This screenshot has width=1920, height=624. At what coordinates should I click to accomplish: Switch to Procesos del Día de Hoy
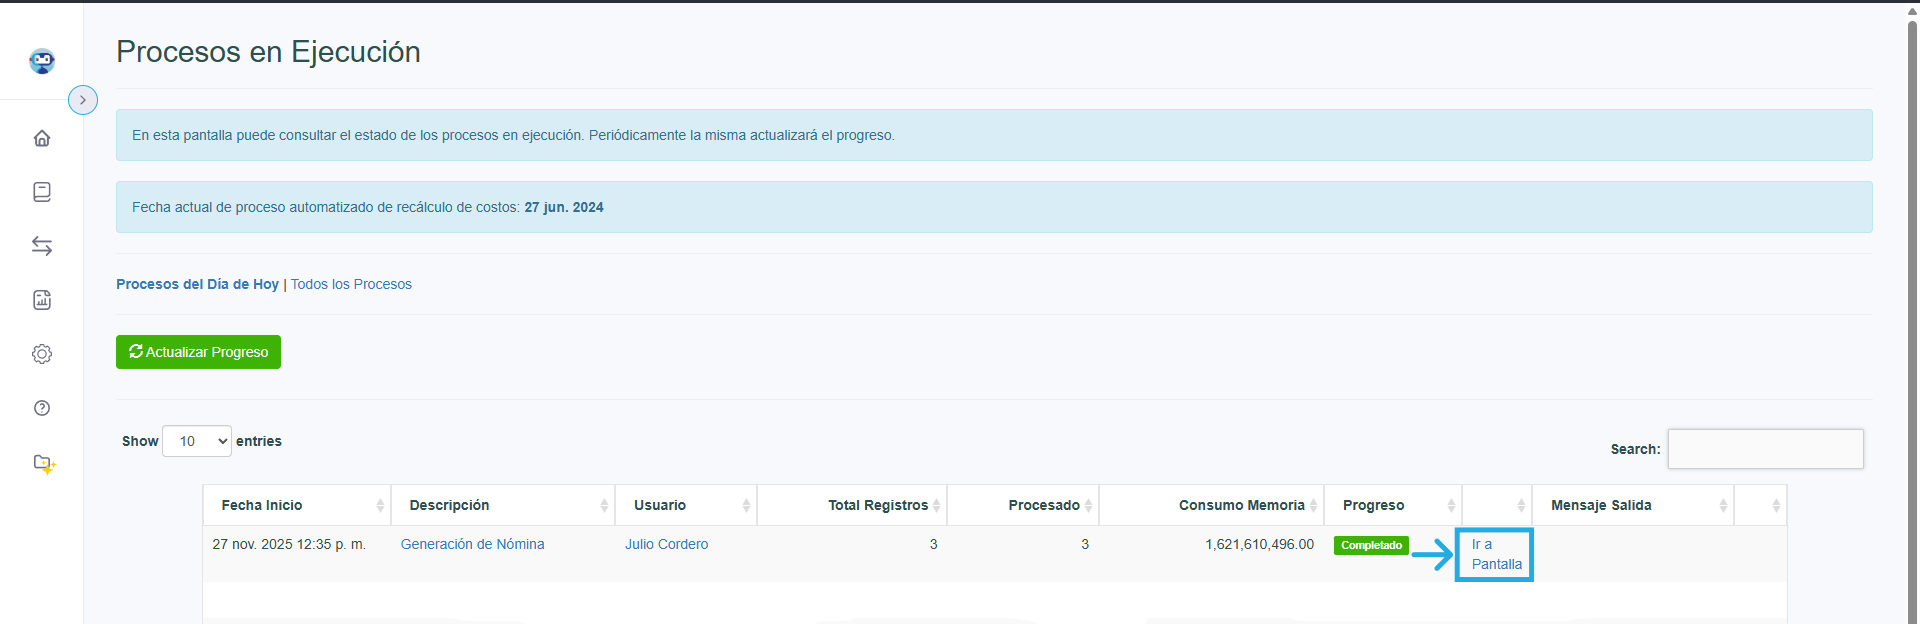click(197, 284)
